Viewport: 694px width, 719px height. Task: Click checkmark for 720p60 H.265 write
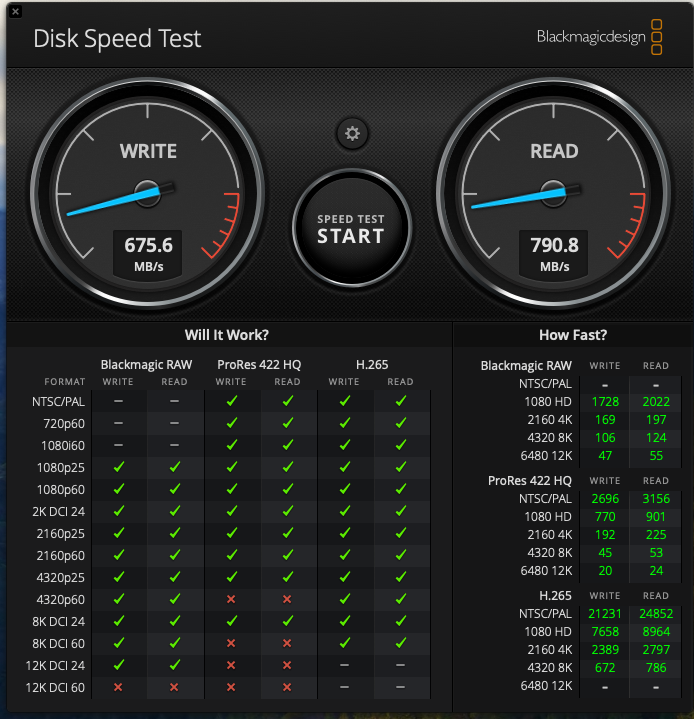coord(344,423)
